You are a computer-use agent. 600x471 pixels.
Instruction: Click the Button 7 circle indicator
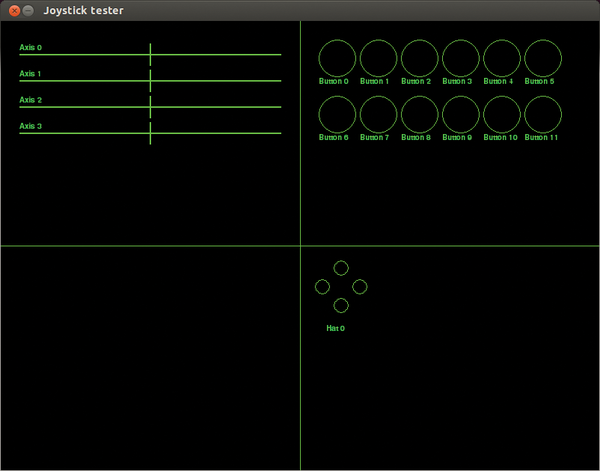(378, 114)
